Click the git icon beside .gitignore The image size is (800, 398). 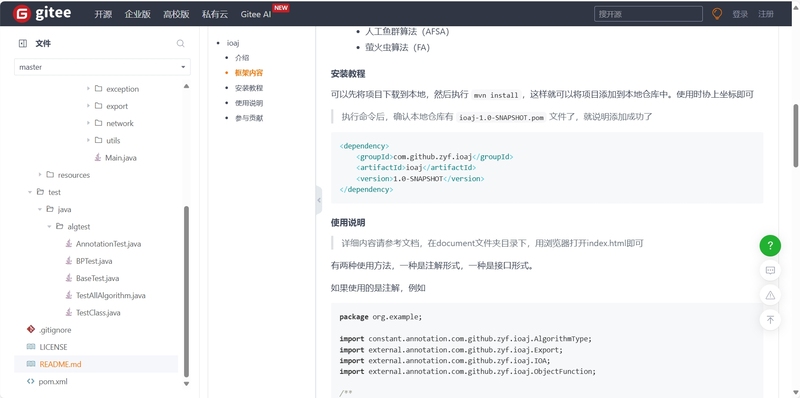coord(31,330)
